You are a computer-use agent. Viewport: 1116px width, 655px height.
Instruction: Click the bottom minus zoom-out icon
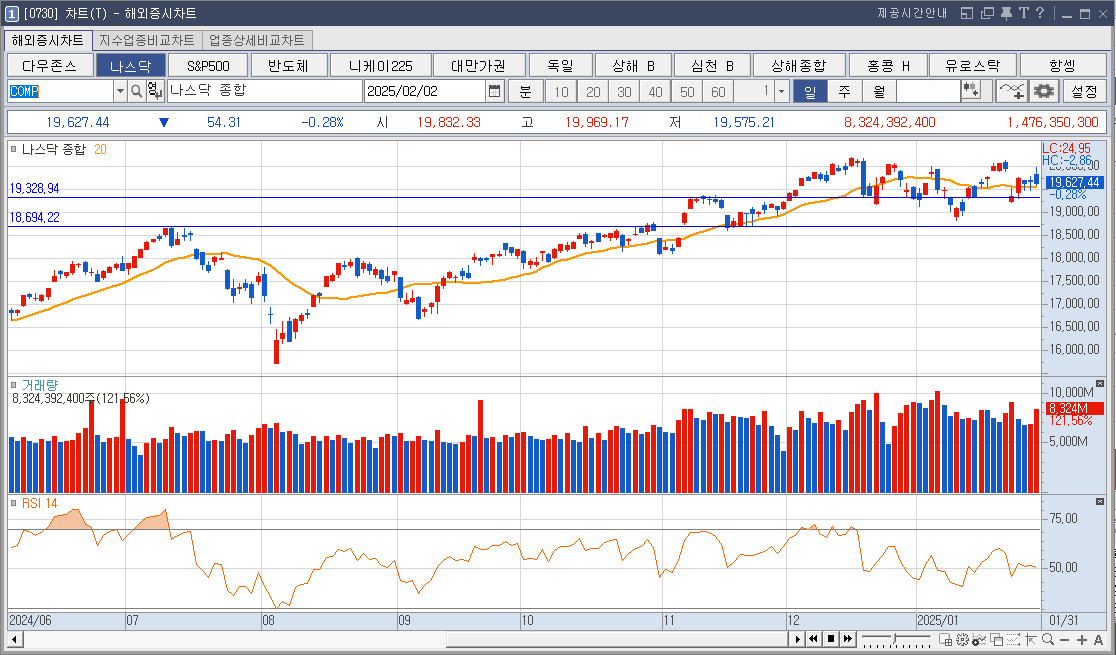pos(1065,640)
